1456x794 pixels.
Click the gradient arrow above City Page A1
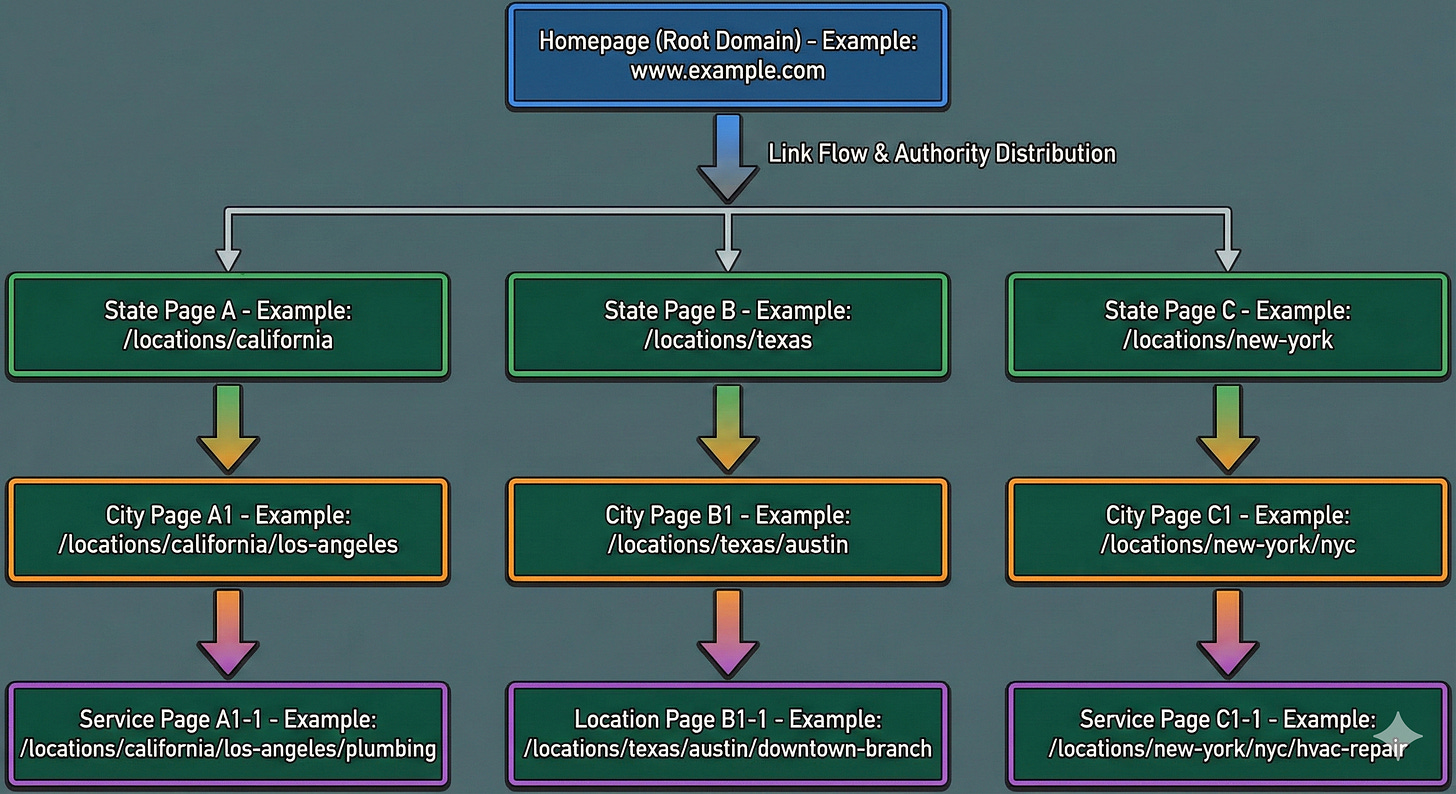pos(227,428)
